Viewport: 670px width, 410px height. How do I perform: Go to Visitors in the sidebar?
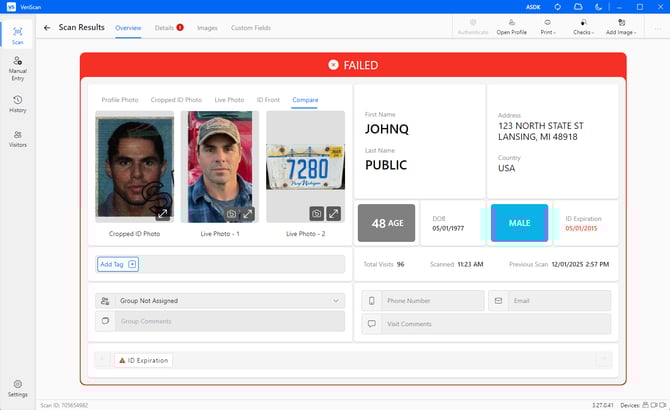pyautogui.click(x=17, y=138)
